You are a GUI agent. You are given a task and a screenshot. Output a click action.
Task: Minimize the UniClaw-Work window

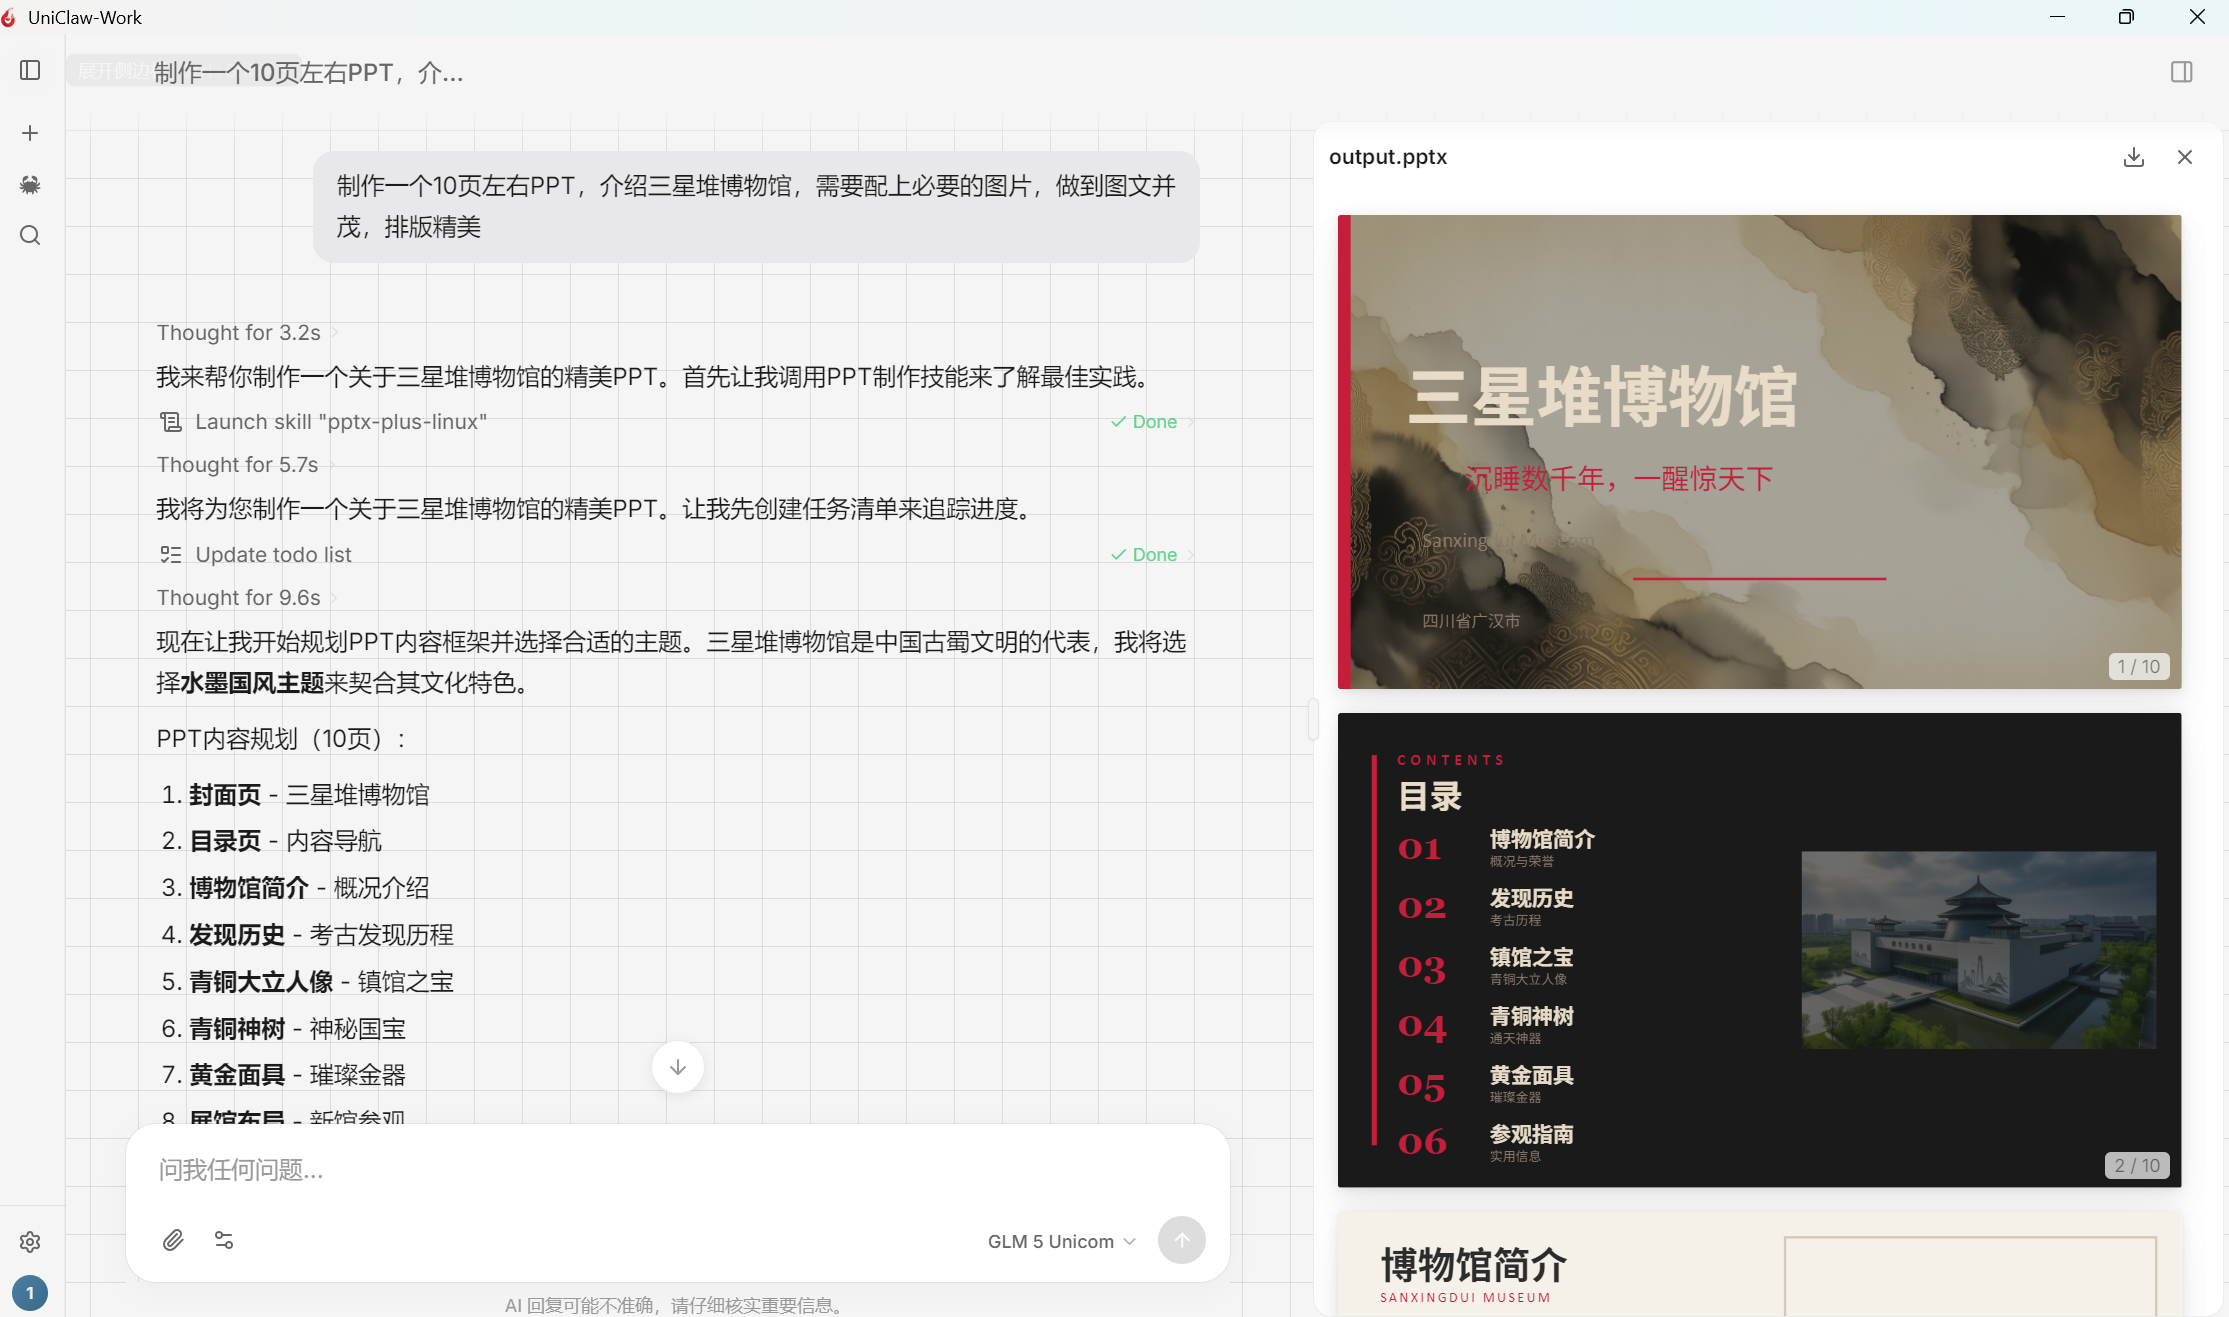[2057, 17]
